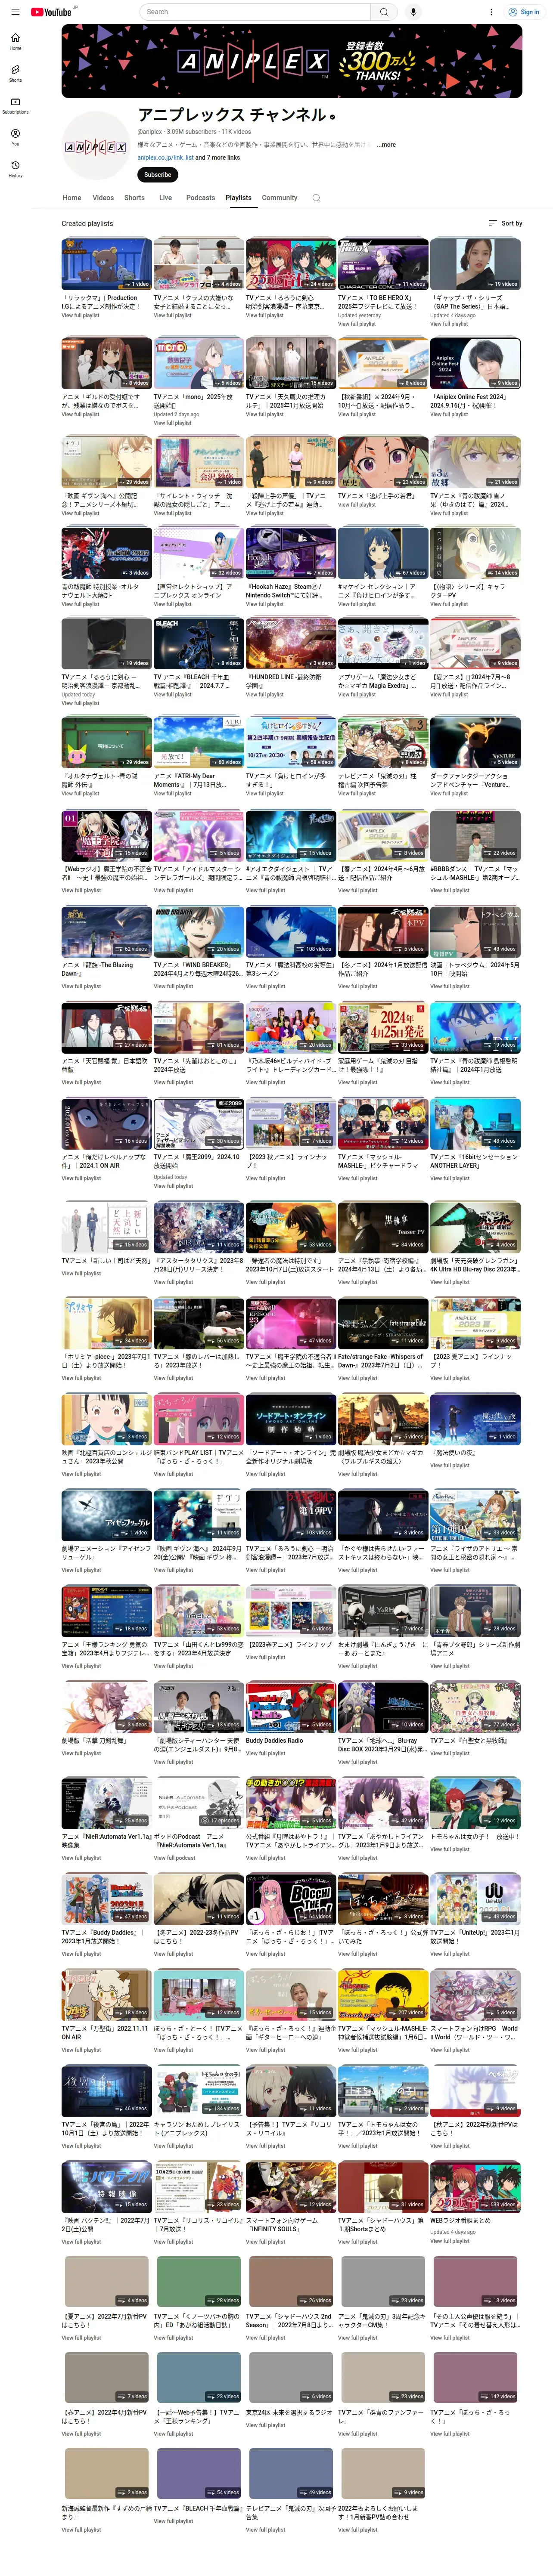Search within the Aniplex channel via magnifier
This screenshot has height=2576, width=553.
[316, 198]
